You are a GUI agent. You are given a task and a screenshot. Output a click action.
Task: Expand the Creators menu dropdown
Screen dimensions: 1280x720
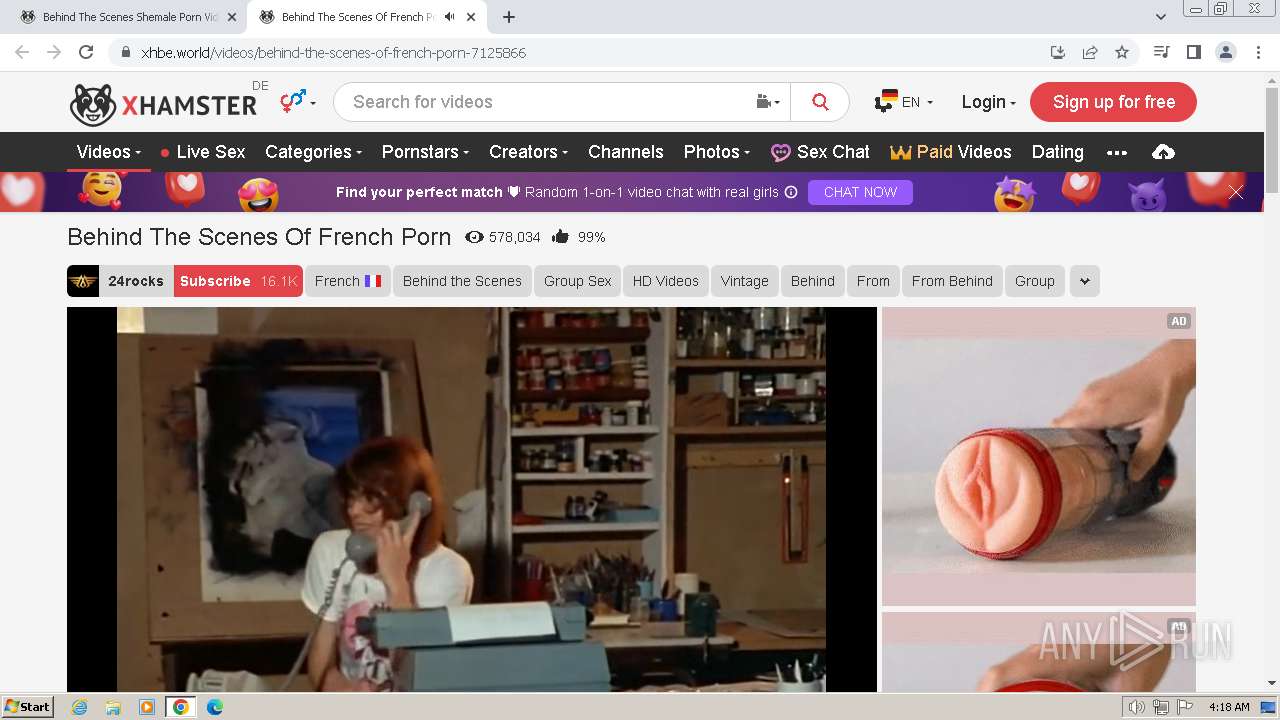click(528, 152)
